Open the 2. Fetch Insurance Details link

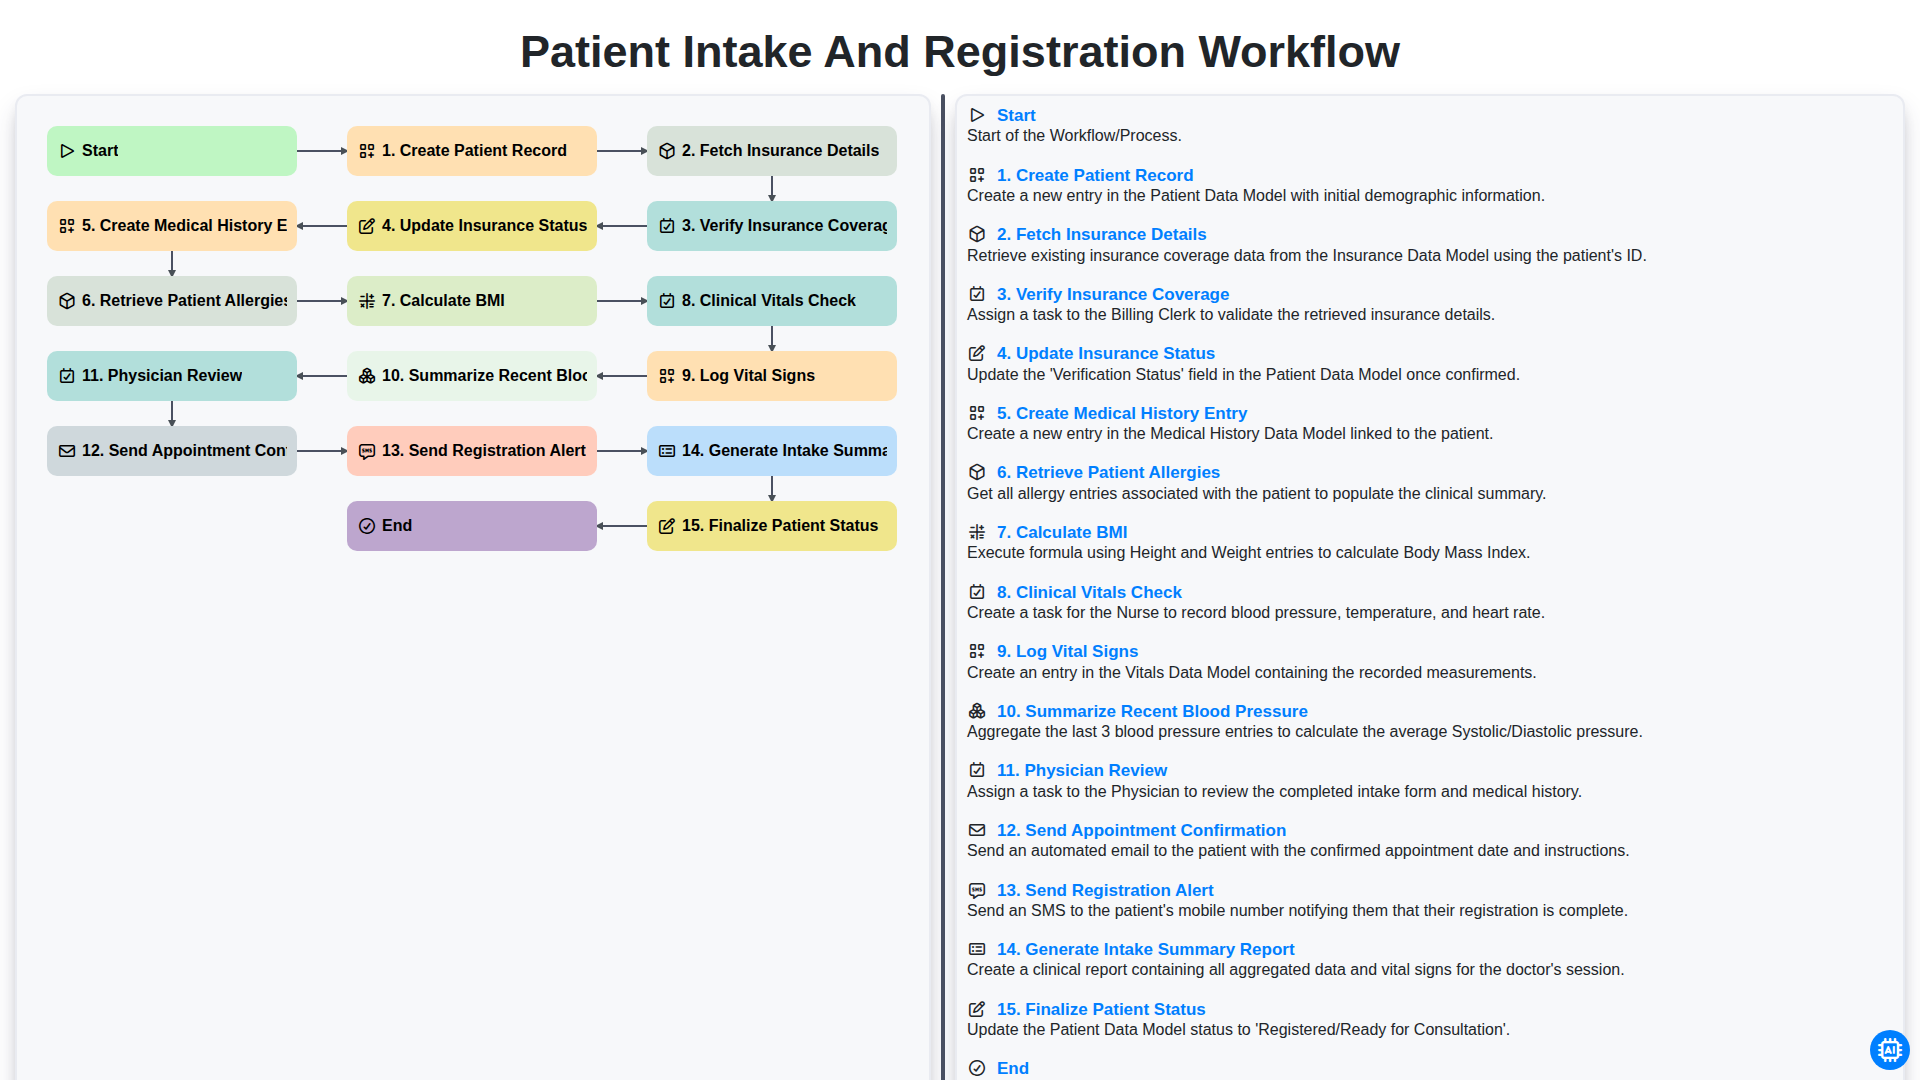1101,234
